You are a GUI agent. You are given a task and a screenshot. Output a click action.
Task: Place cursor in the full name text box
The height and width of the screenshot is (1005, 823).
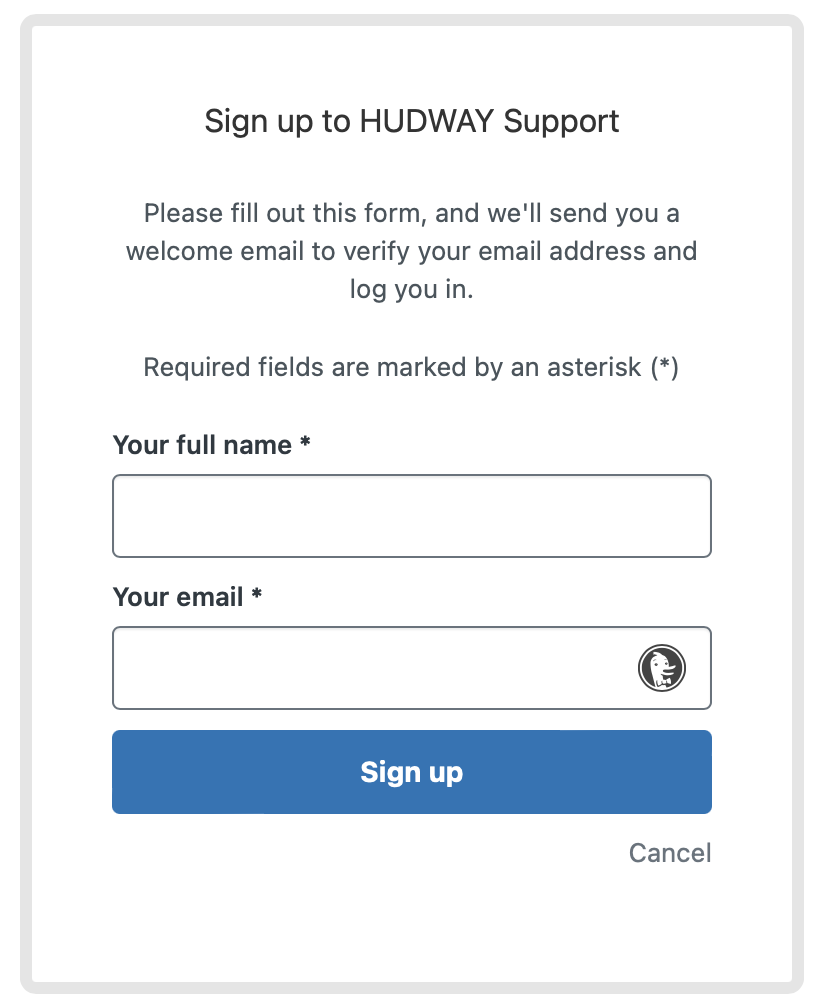click(x=412, y=516)
